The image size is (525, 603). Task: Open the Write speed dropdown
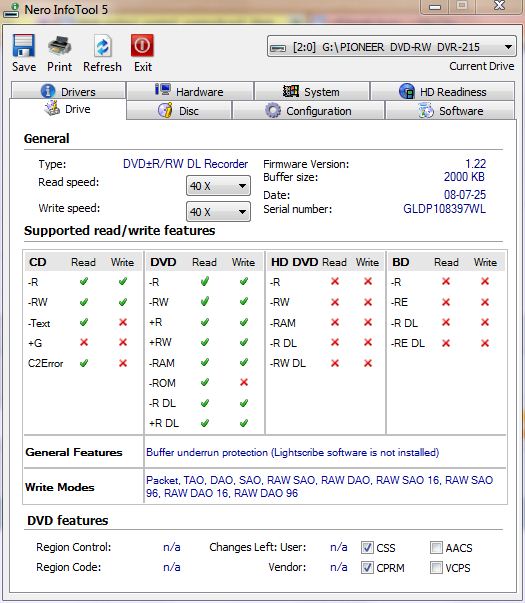tap(218, 212)
